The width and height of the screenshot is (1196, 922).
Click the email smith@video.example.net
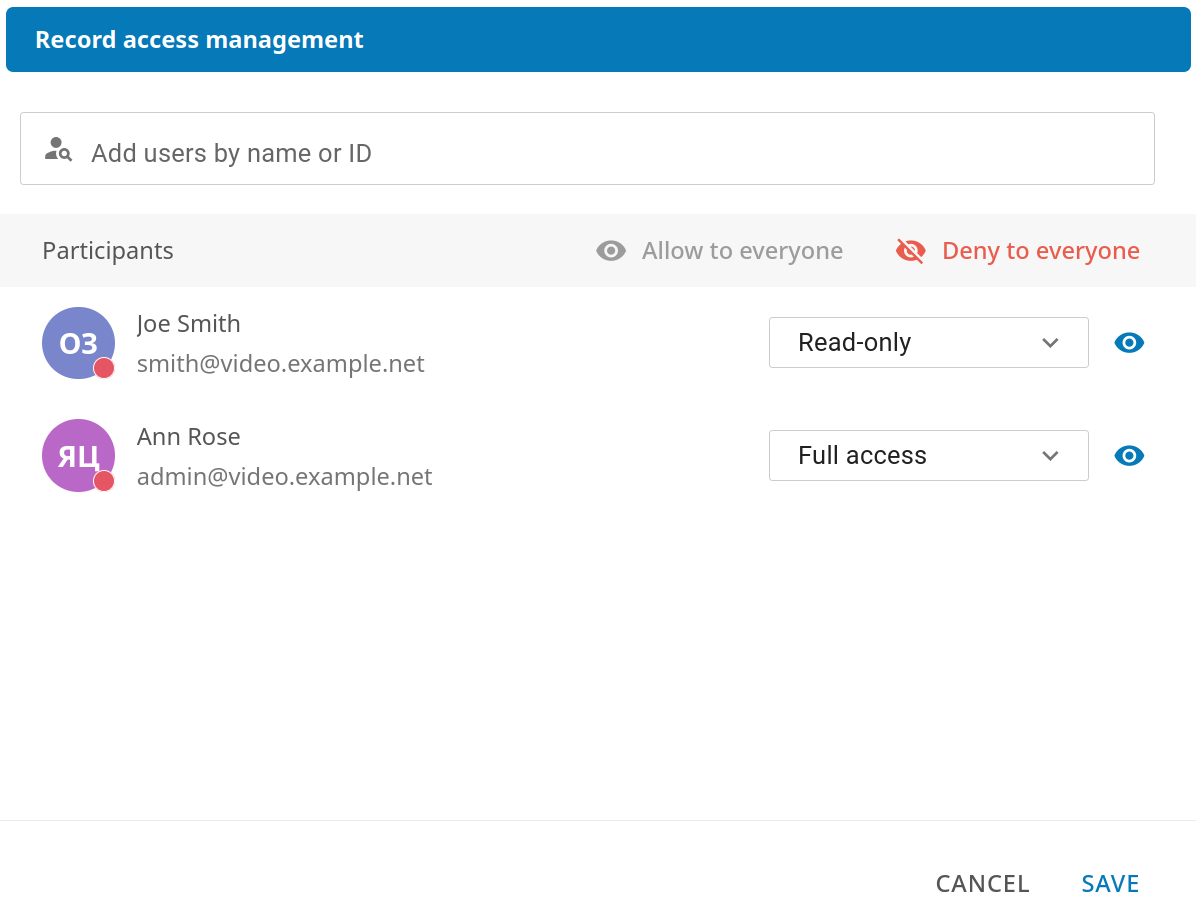point(280,364)
